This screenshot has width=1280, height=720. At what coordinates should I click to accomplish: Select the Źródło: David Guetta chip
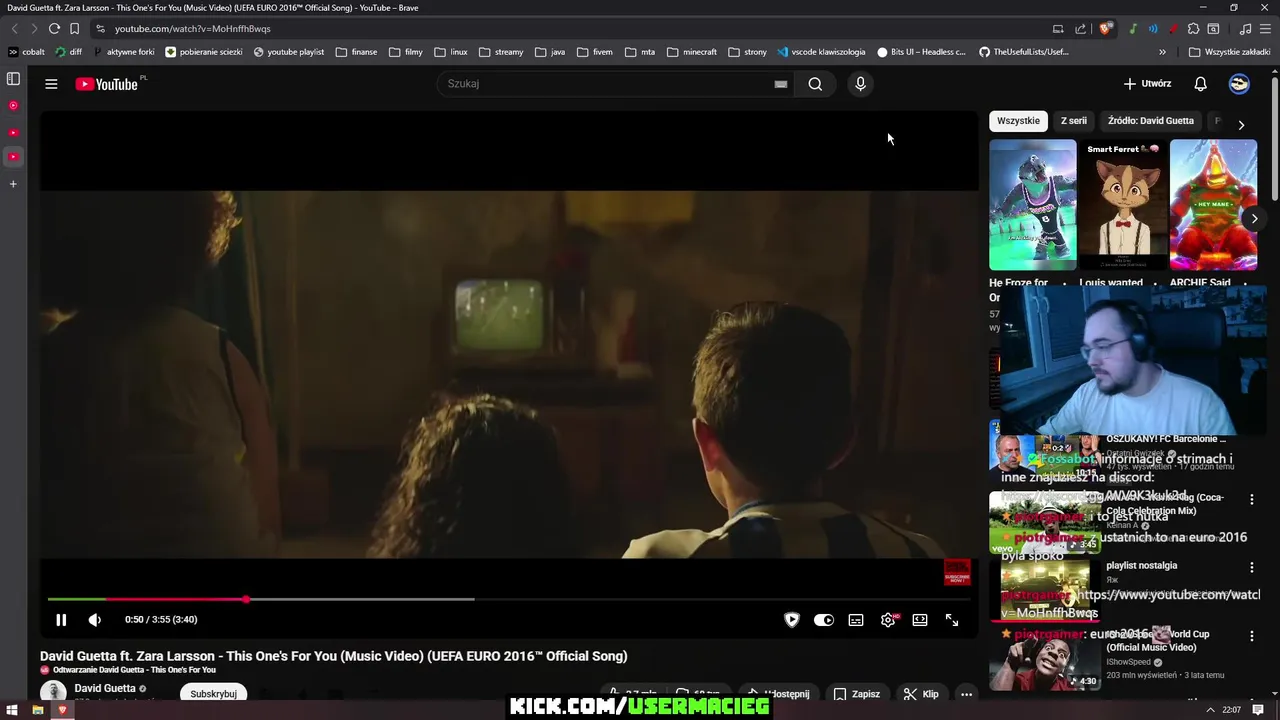point(1150,121)
